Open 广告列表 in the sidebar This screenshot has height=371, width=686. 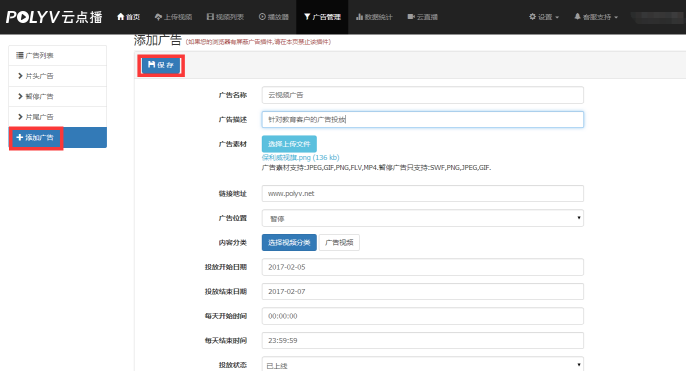57,56
